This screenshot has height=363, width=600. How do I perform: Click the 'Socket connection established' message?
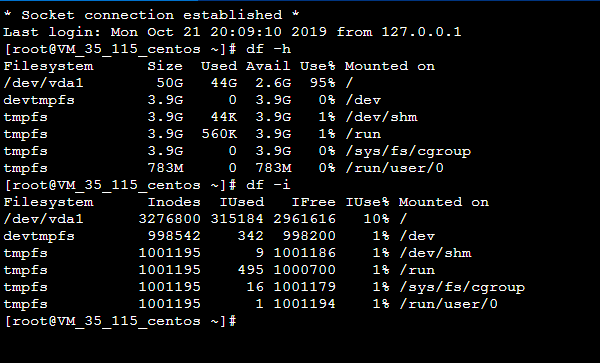(x=152, y=15)
